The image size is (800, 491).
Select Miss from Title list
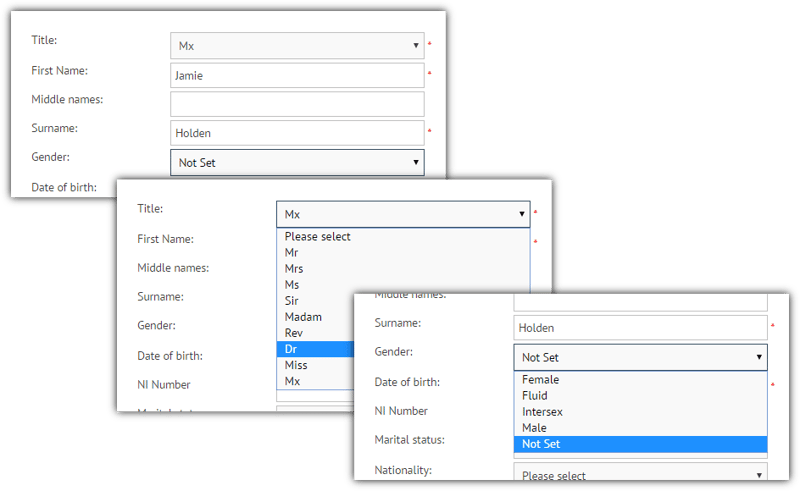tap(315, 365)
